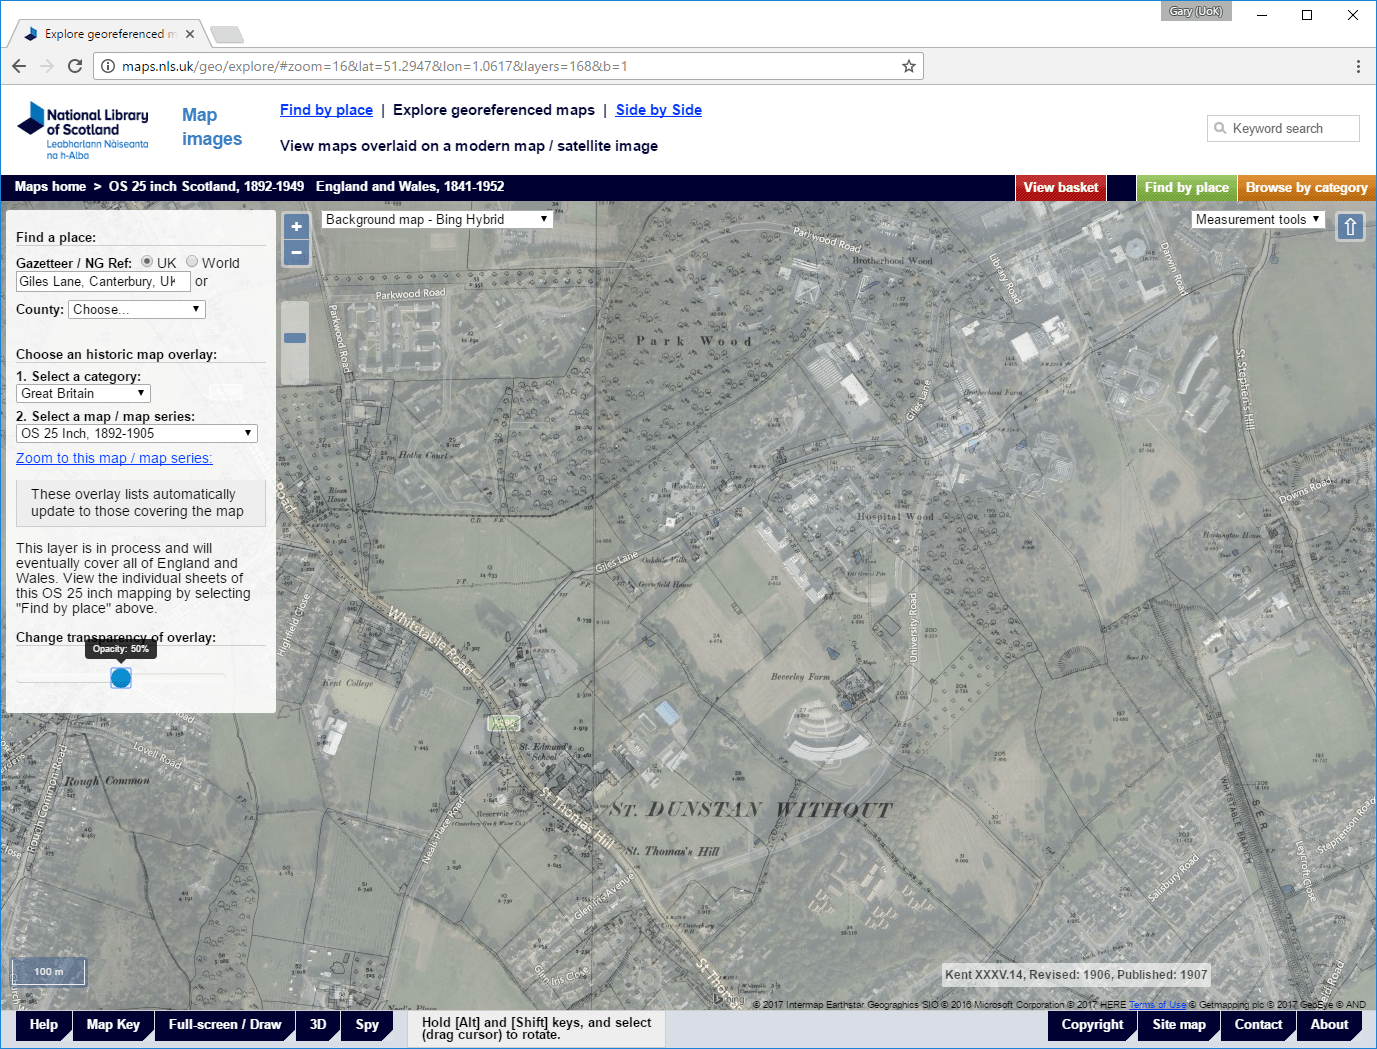Click the browser back arrow
Image resolution: width=1377 pixels, height=1049 pixels.
click(19, 66)
